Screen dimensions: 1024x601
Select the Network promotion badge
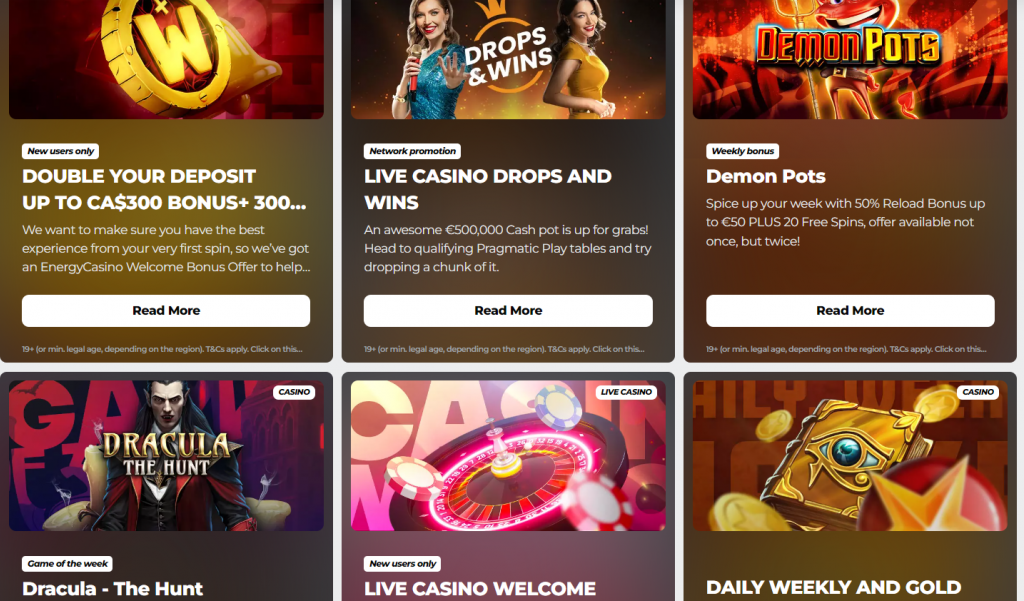tap(412, 151)
